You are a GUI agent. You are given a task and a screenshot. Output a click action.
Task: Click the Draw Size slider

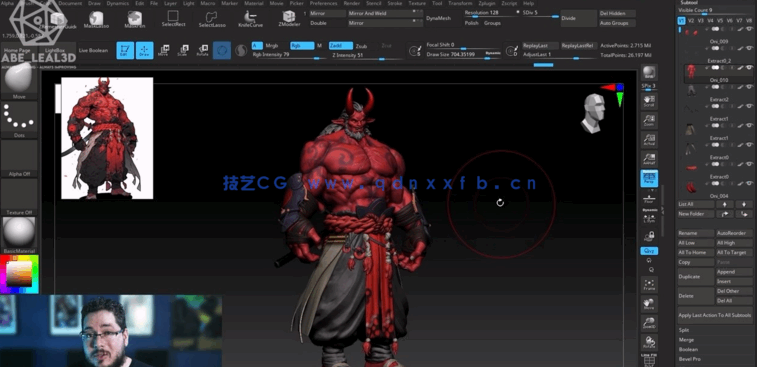click(x=464, y=55)
